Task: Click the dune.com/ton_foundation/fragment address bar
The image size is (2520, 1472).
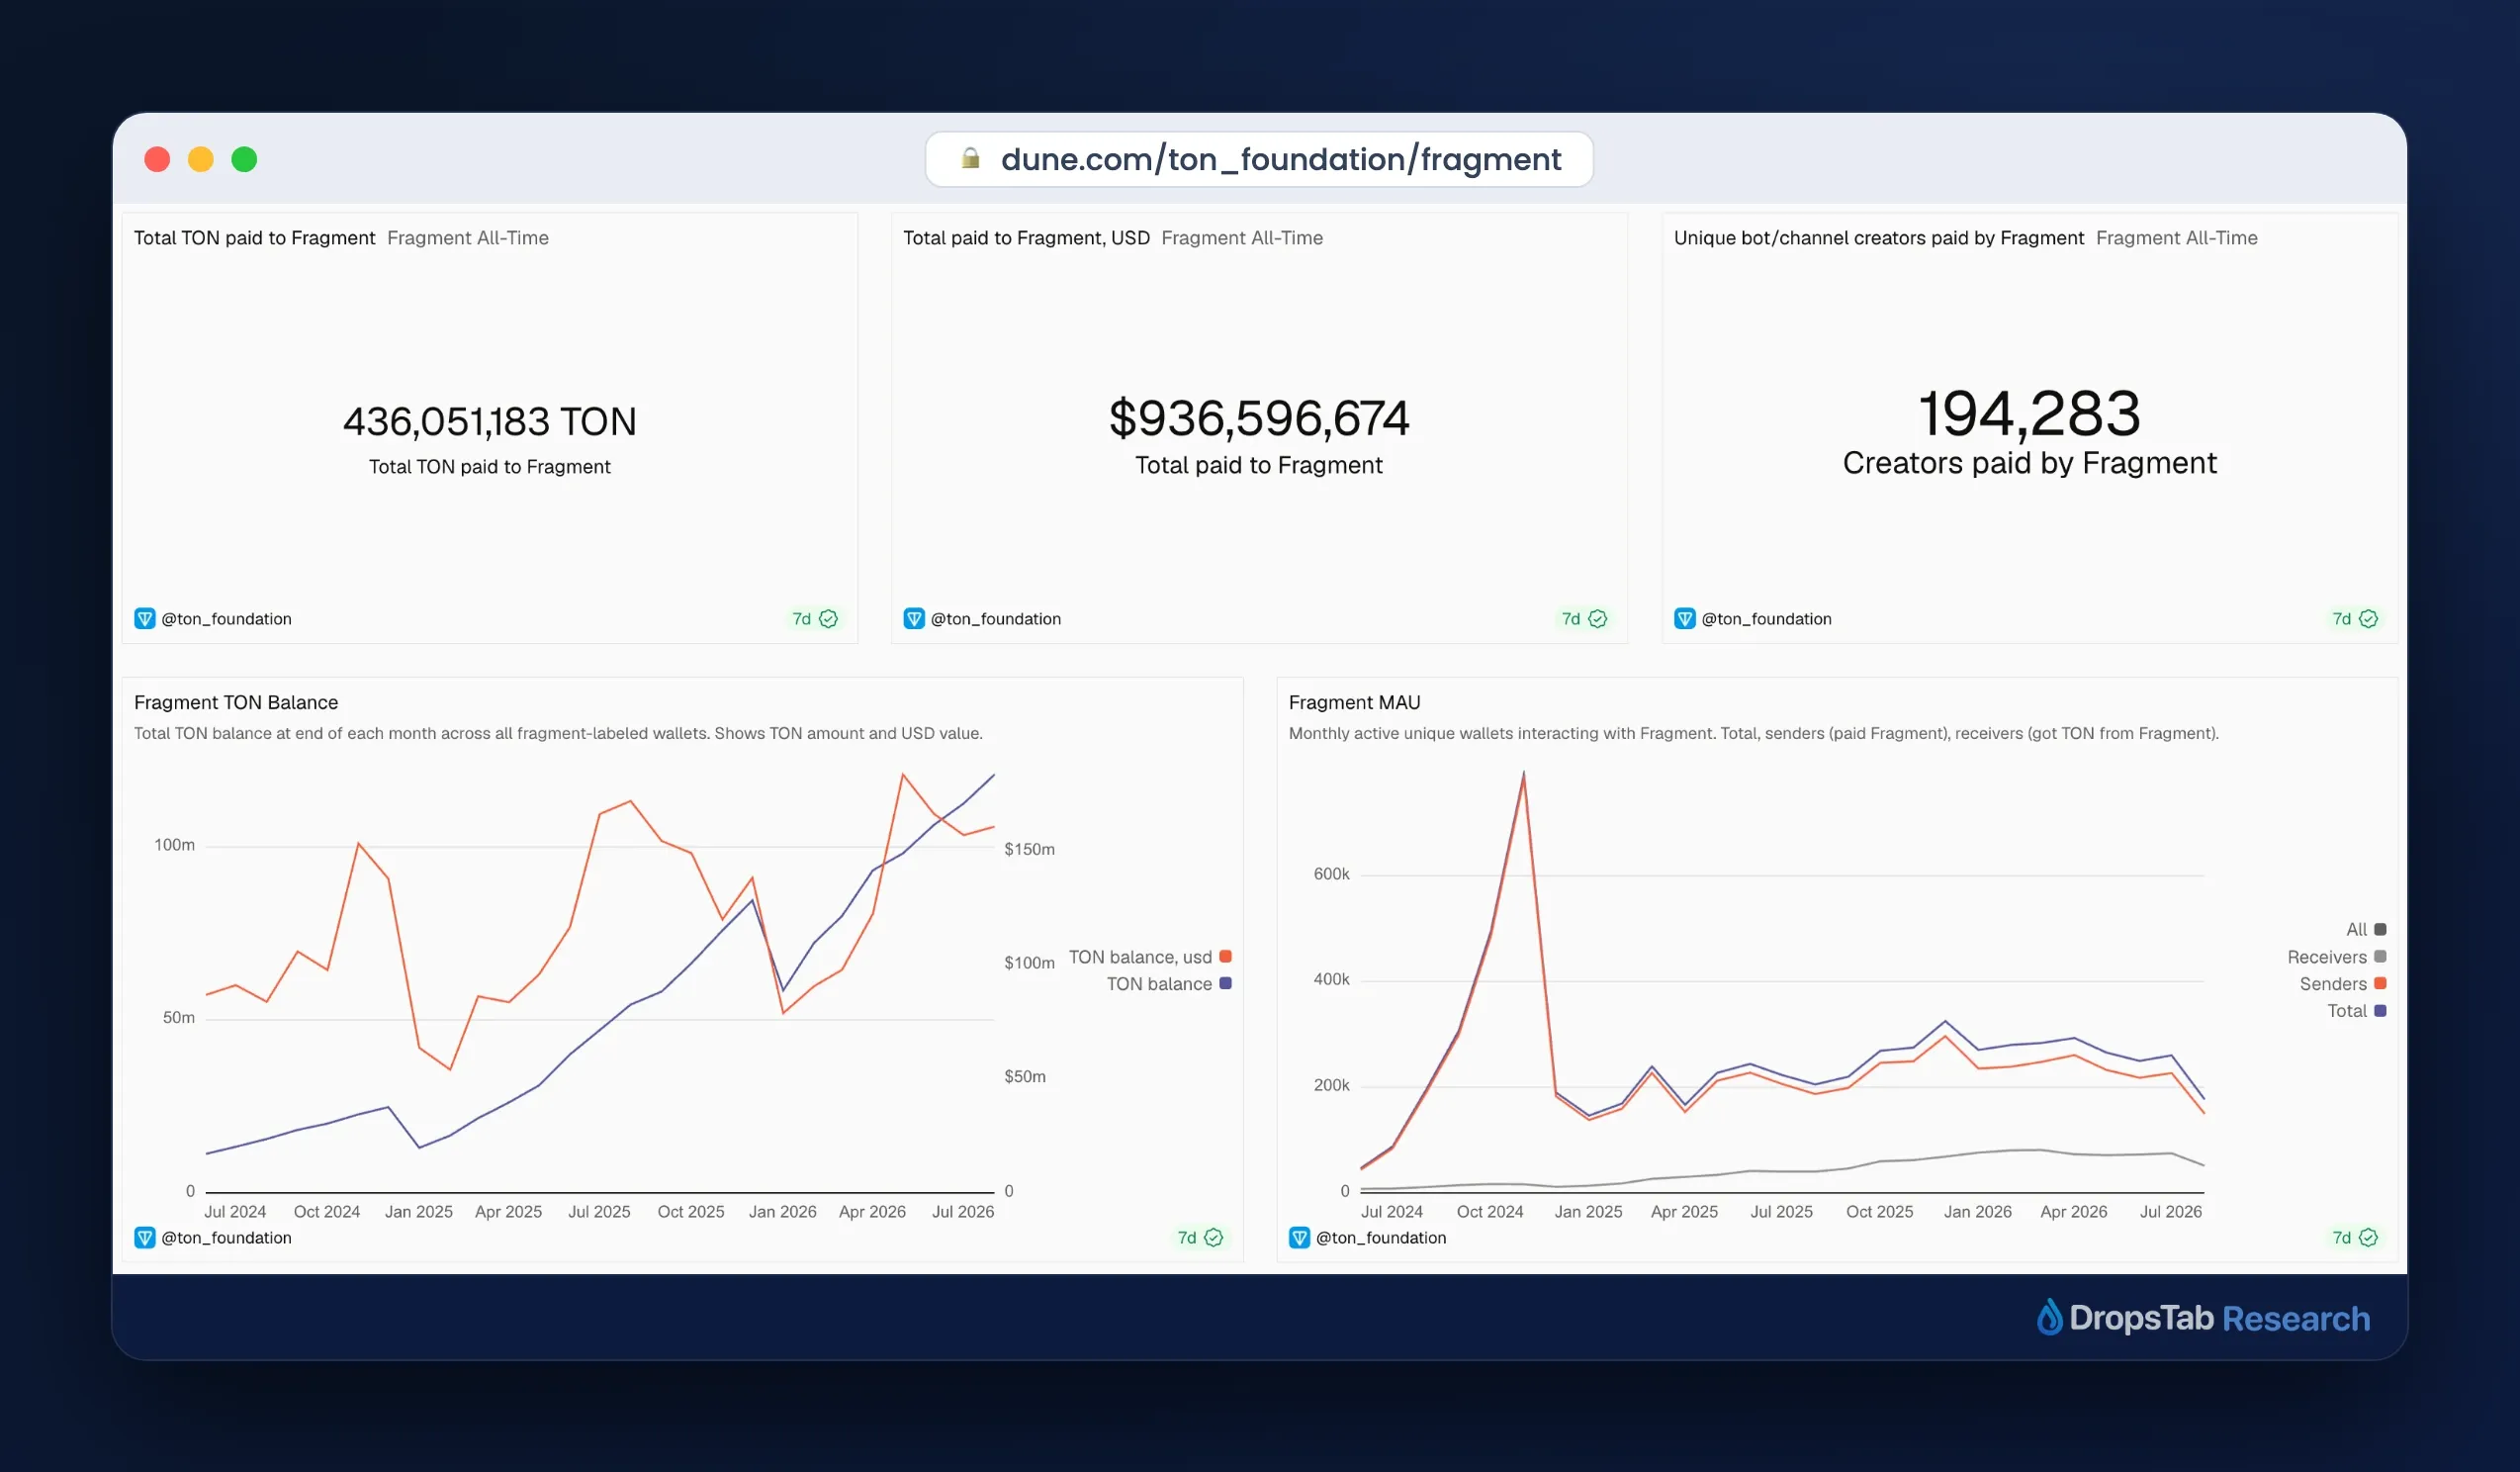Action: tap(1259, 159)
